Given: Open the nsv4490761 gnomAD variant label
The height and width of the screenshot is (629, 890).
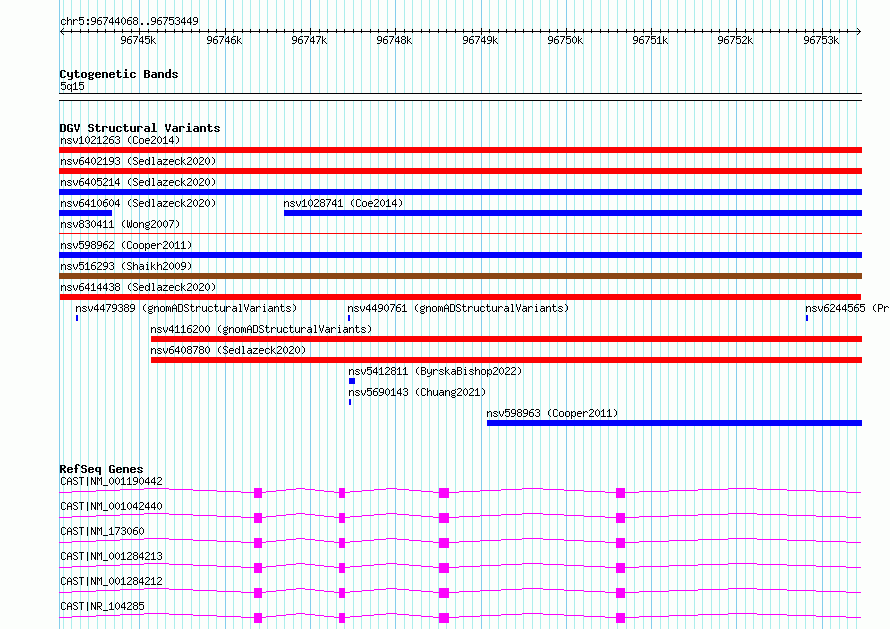Looking at the screenshot, I should click(x=458, y=308).
